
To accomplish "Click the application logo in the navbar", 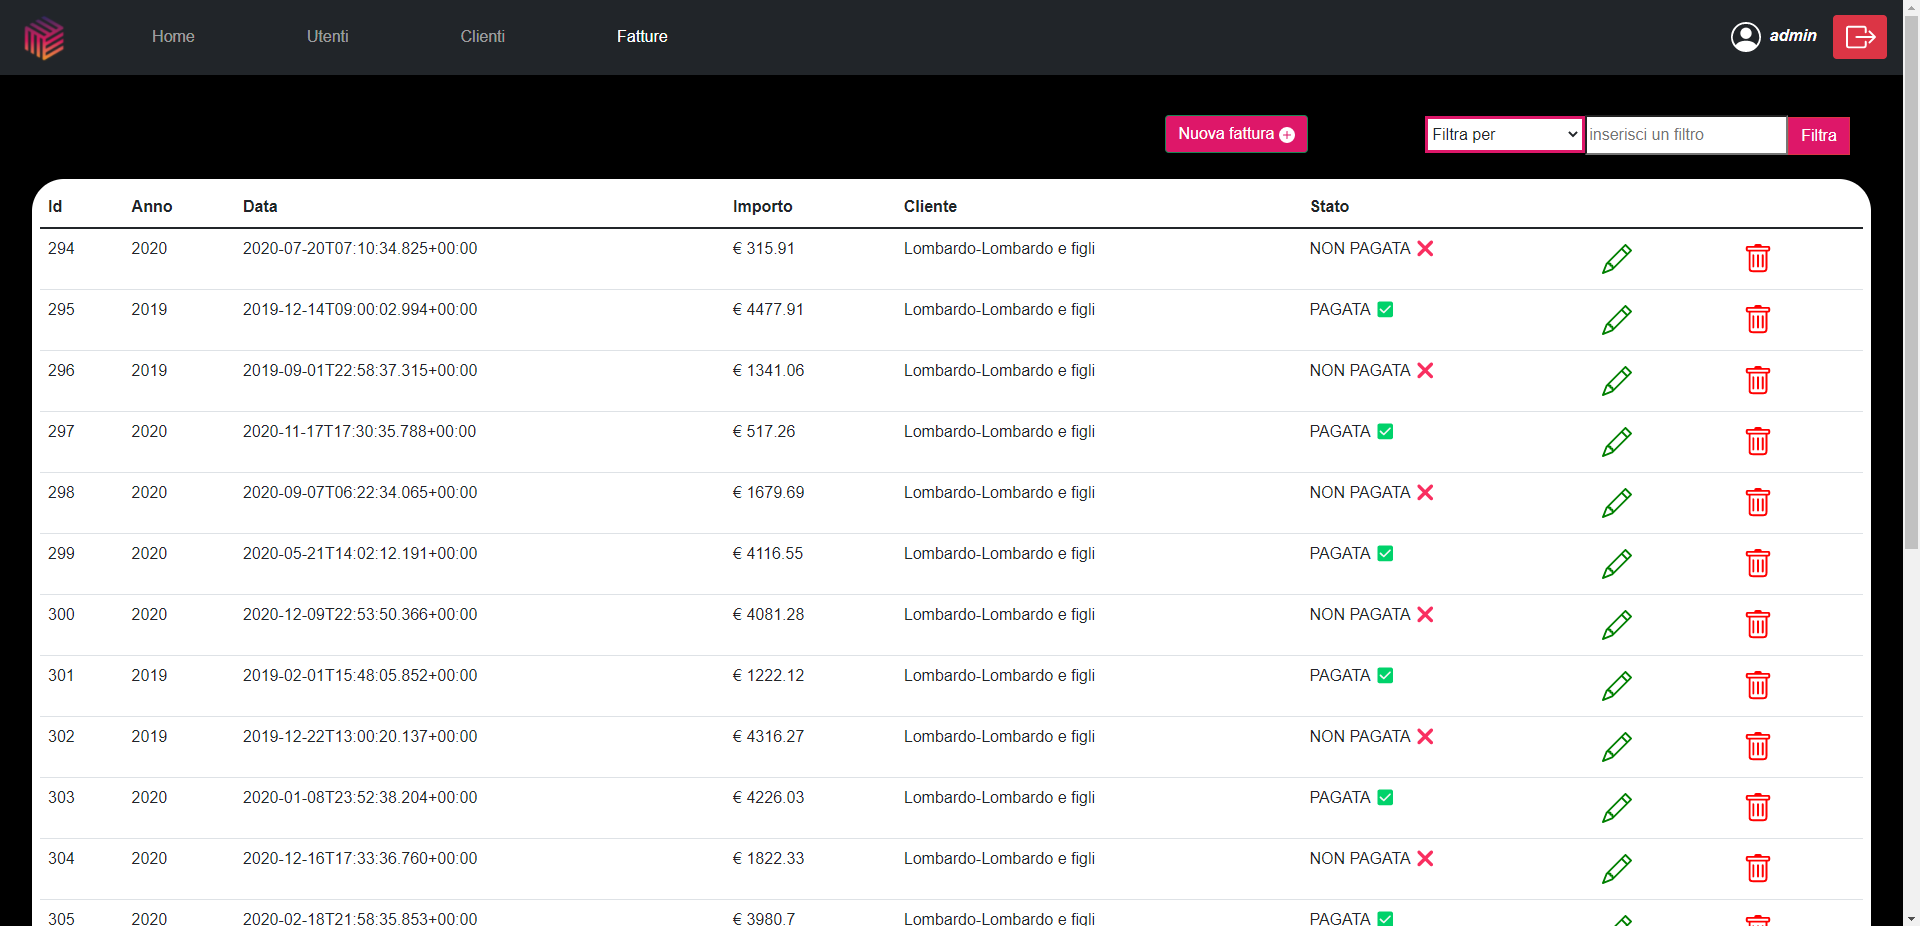I will point(42,38).
